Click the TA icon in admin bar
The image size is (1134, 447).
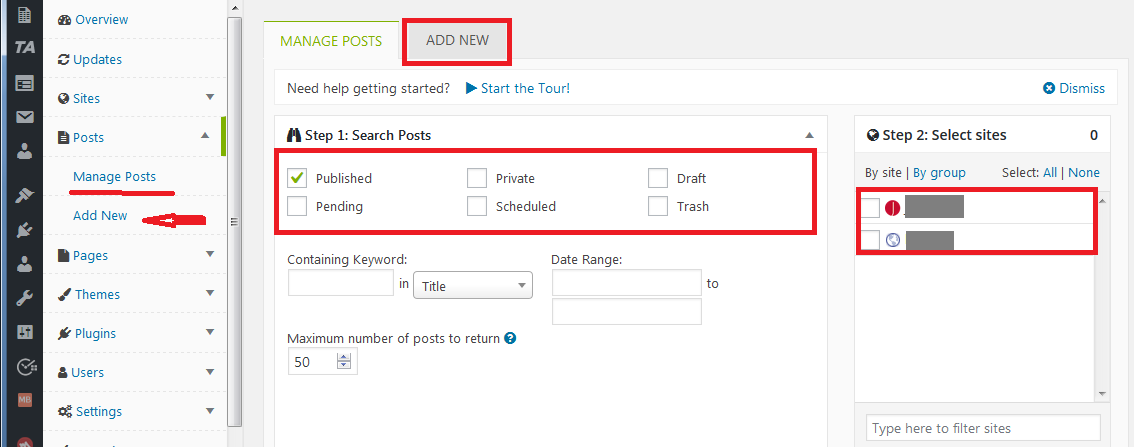25,48
